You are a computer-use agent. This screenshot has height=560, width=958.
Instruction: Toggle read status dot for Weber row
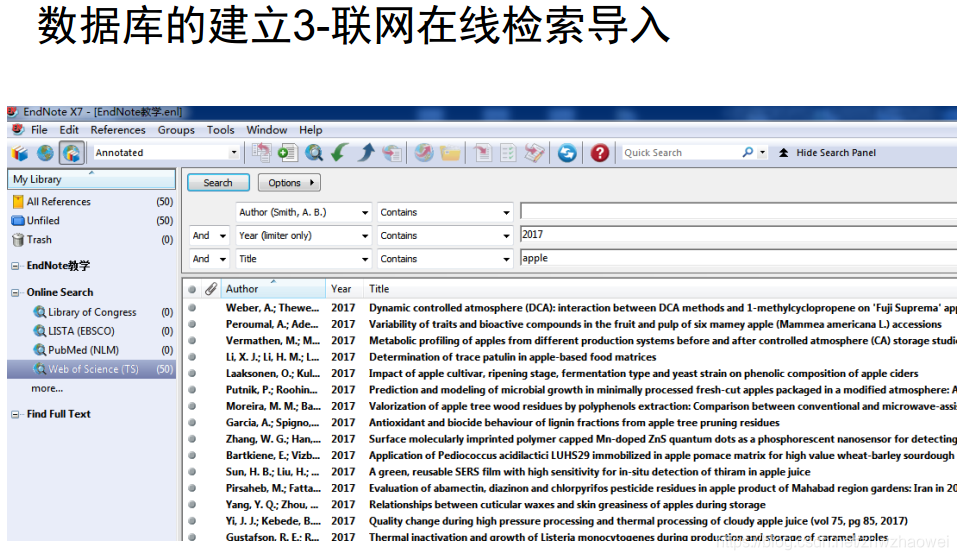(192, 308)
